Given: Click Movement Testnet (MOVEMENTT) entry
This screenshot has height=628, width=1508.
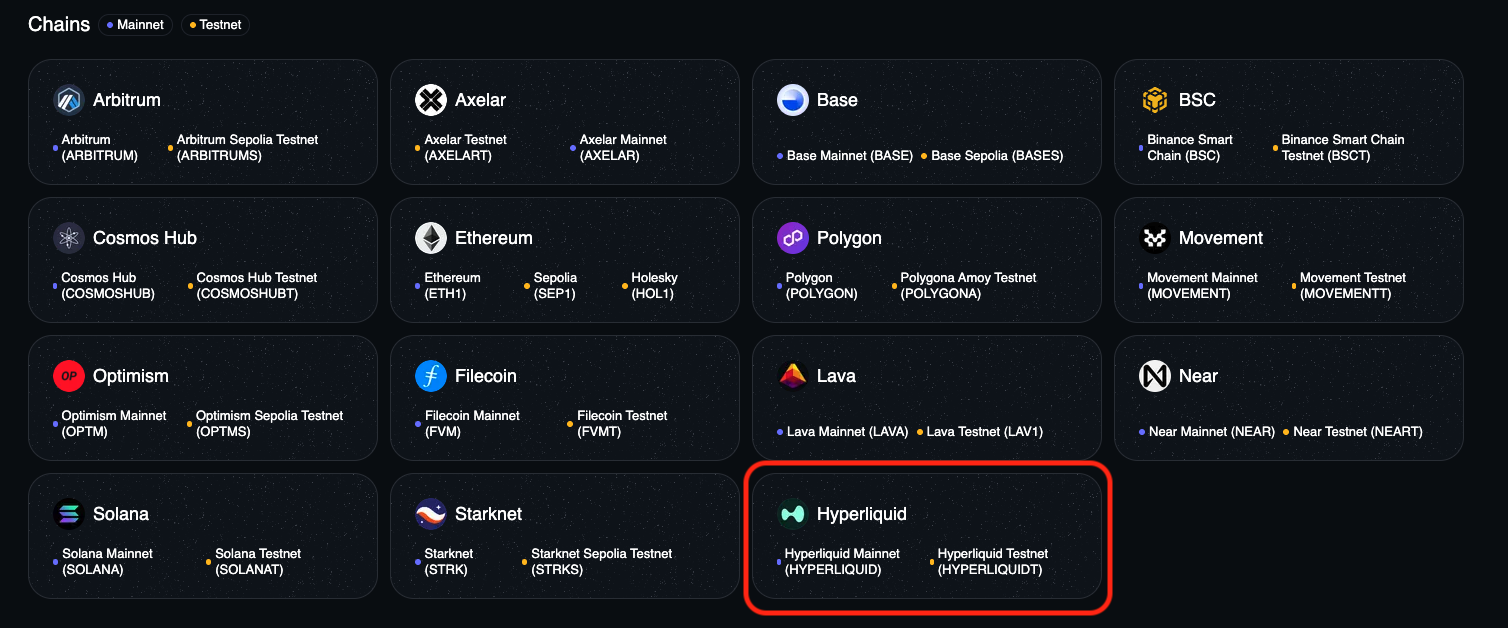Looking at the screenshot, I should point(1352,285).
